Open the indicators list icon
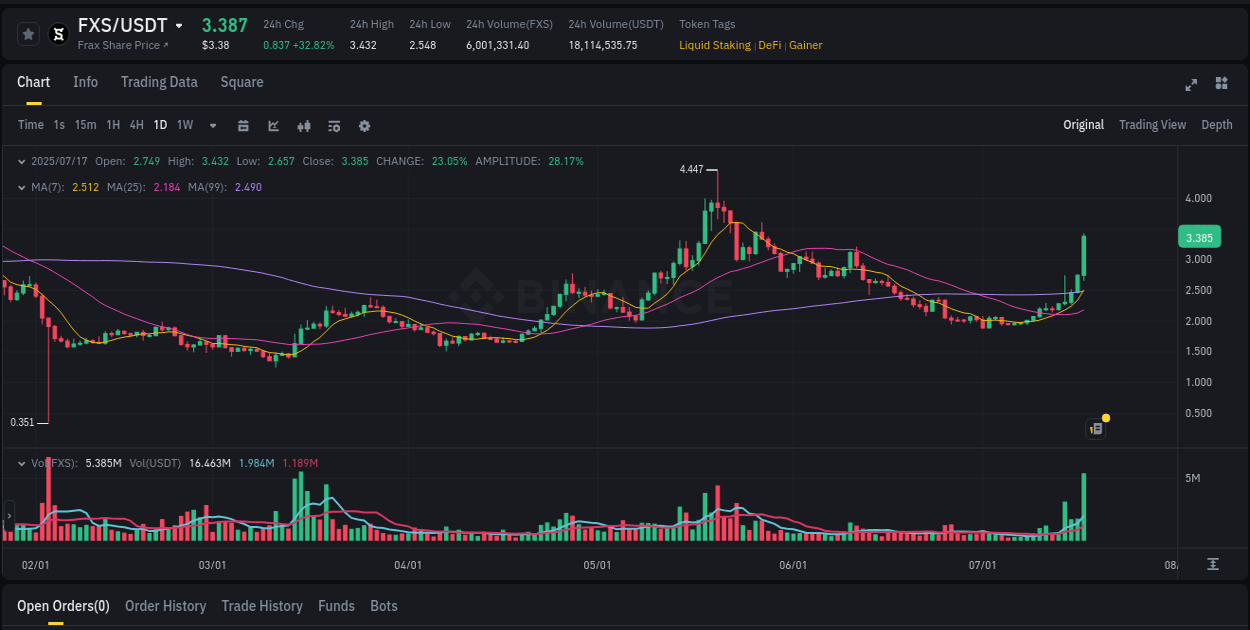The width and height of the screenshot is (1250, 630). point(333,125)
